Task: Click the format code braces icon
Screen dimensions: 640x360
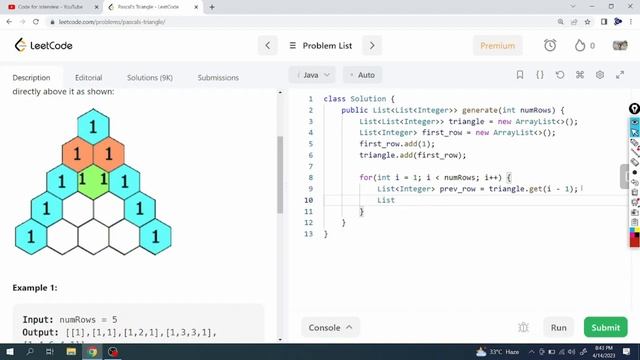Action: click(540, 75)
